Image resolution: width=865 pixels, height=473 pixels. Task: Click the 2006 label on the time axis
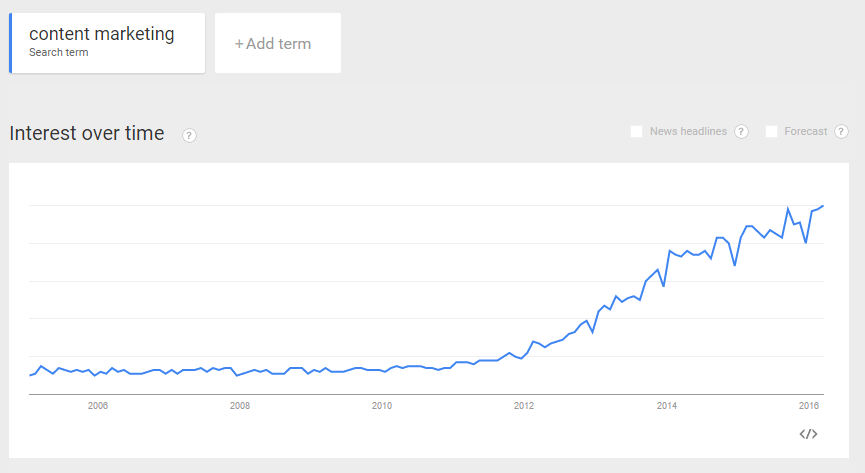click(x=97, y=405)
